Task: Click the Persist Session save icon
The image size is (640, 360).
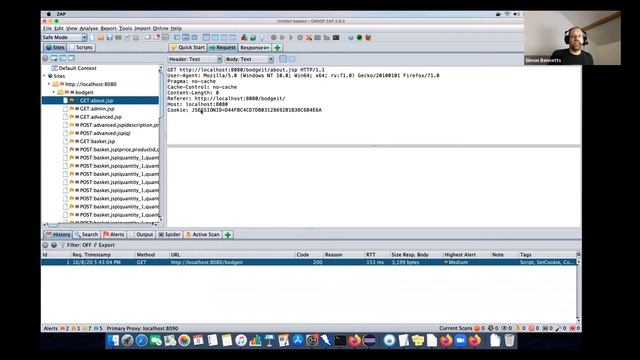Action: [109, 38]
